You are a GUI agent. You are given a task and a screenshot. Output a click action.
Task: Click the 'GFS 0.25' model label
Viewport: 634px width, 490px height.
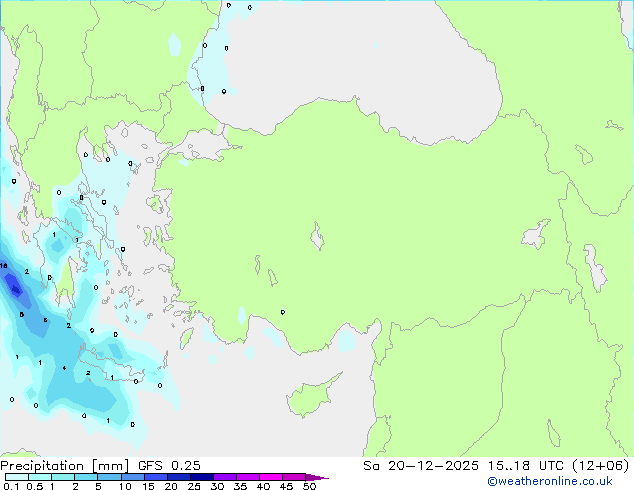169,466
